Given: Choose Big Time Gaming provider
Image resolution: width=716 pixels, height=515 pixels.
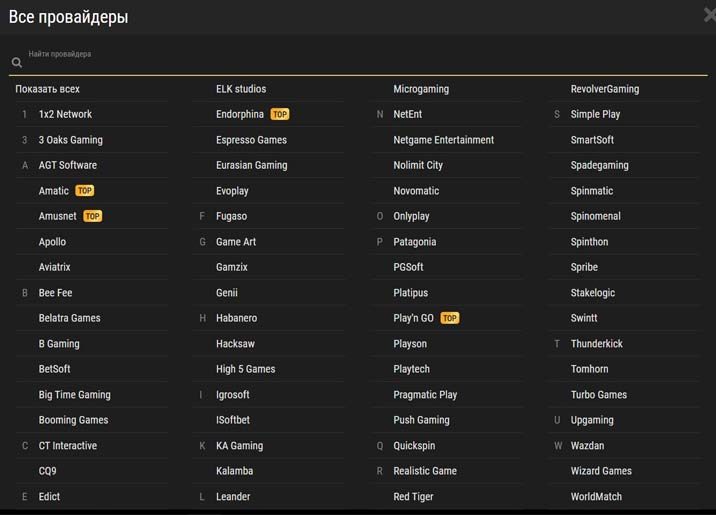Looking at the screenshot, I should coord(74,395).
